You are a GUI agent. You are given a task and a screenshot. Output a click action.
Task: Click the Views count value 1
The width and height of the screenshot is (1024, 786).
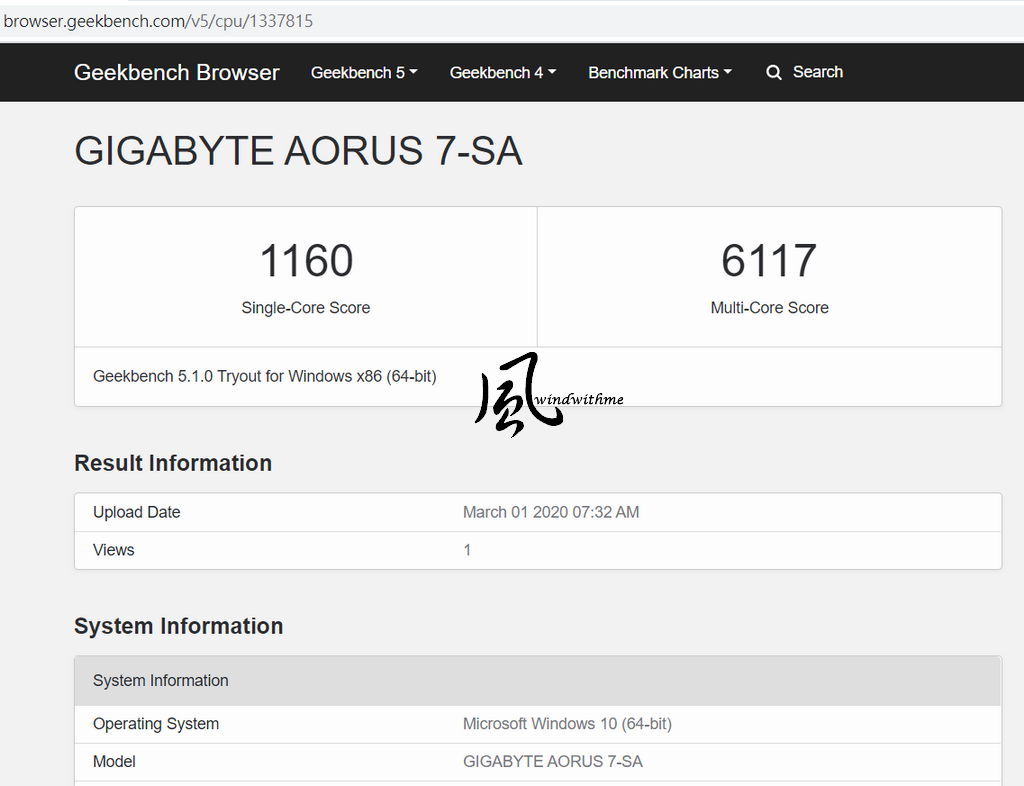(x=467, y=550)
